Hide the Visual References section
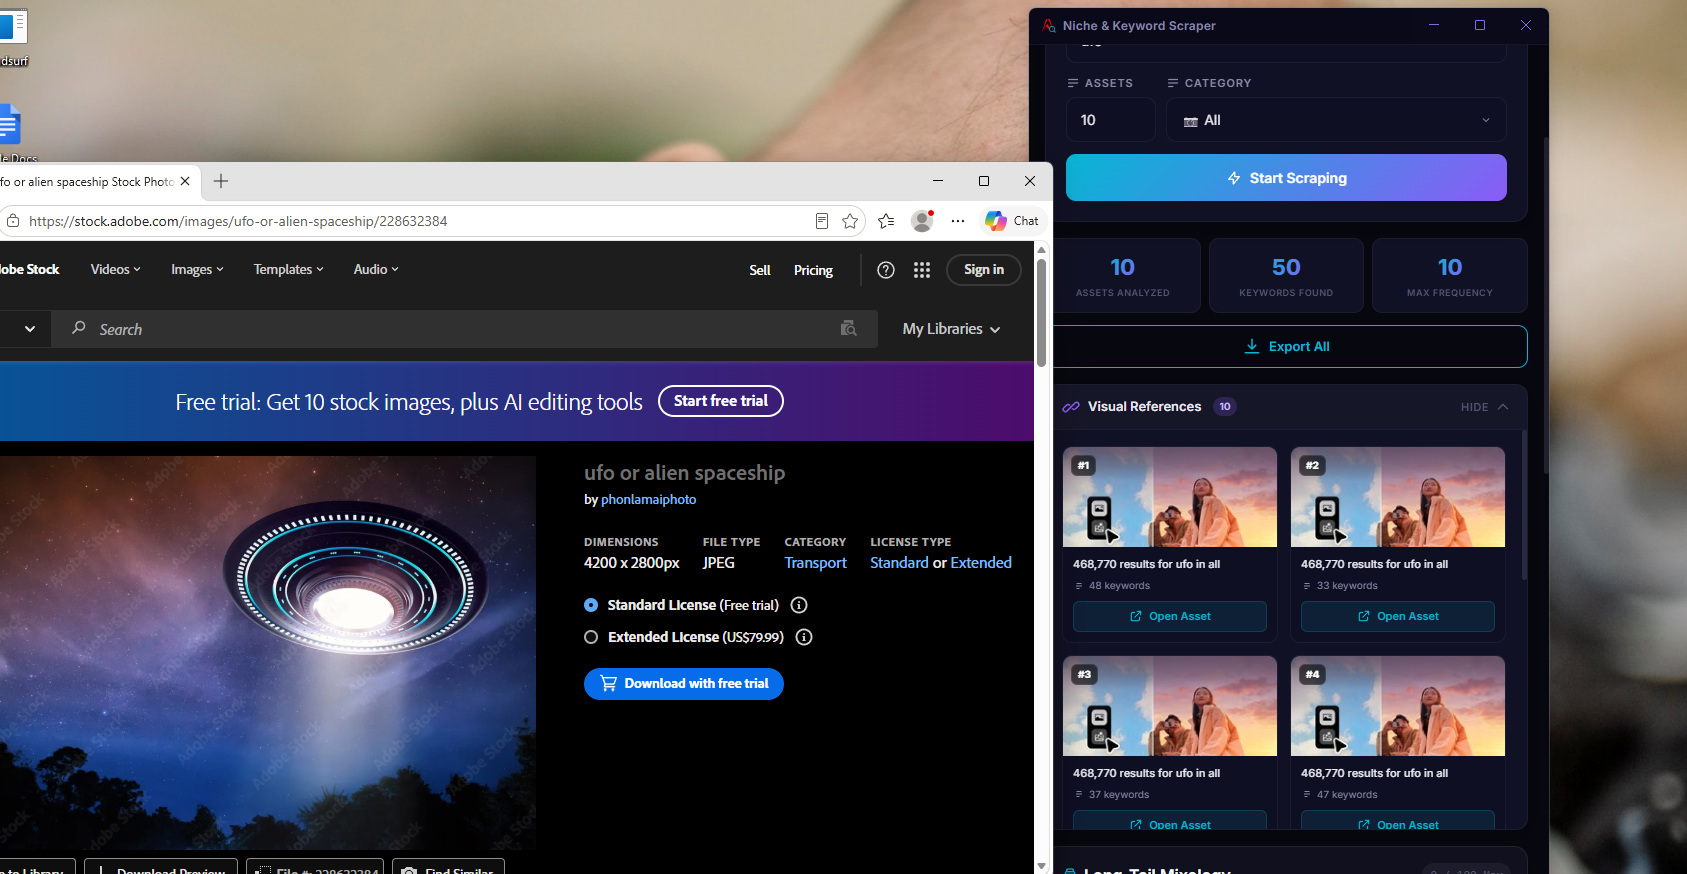Image resolution: width=1687 pixels, height=874 pixels. pos(1484,407)
